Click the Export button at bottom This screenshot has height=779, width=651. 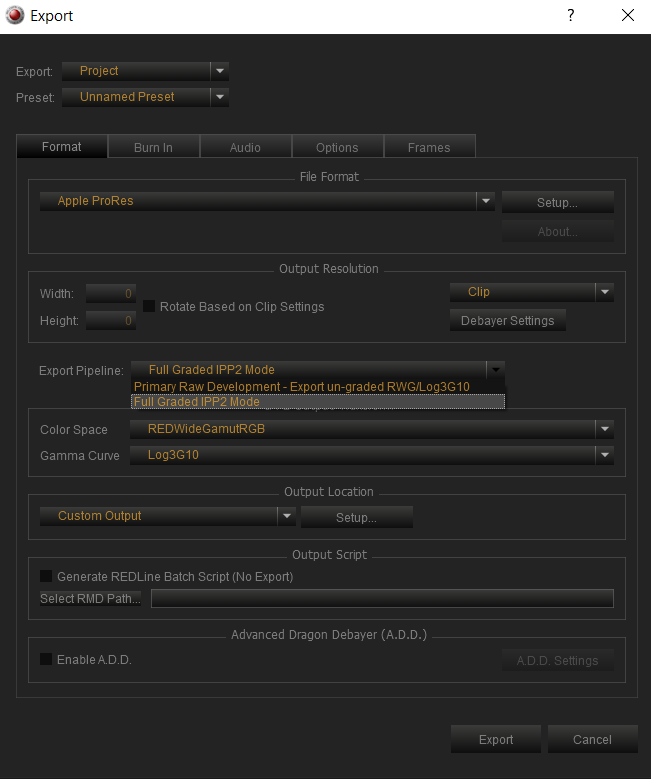click(496, 739)
